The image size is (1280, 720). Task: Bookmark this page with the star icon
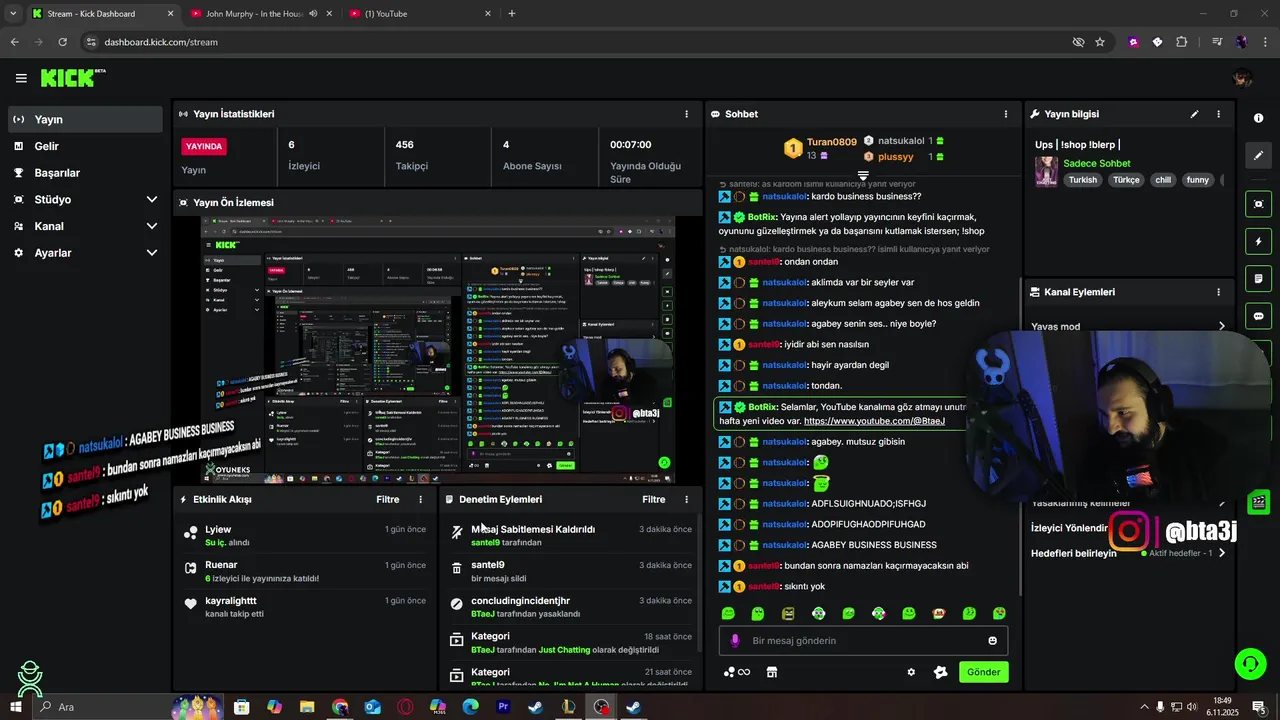coord(1100,42)
